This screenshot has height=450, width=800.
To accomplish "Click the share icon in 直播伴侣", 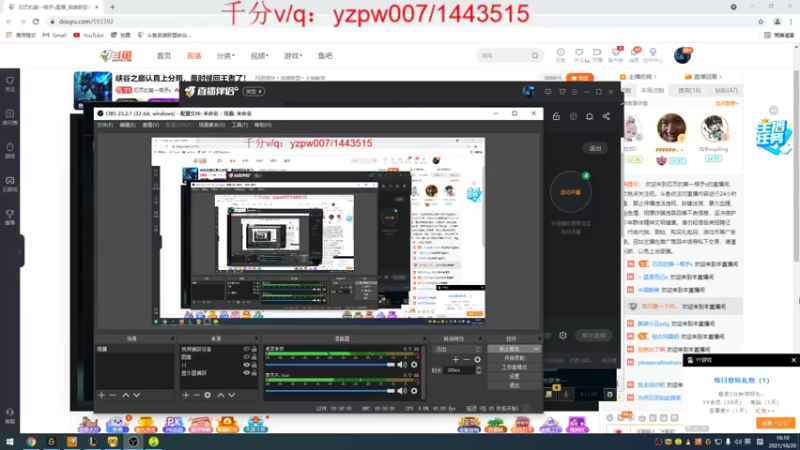I will pos(606,116).
